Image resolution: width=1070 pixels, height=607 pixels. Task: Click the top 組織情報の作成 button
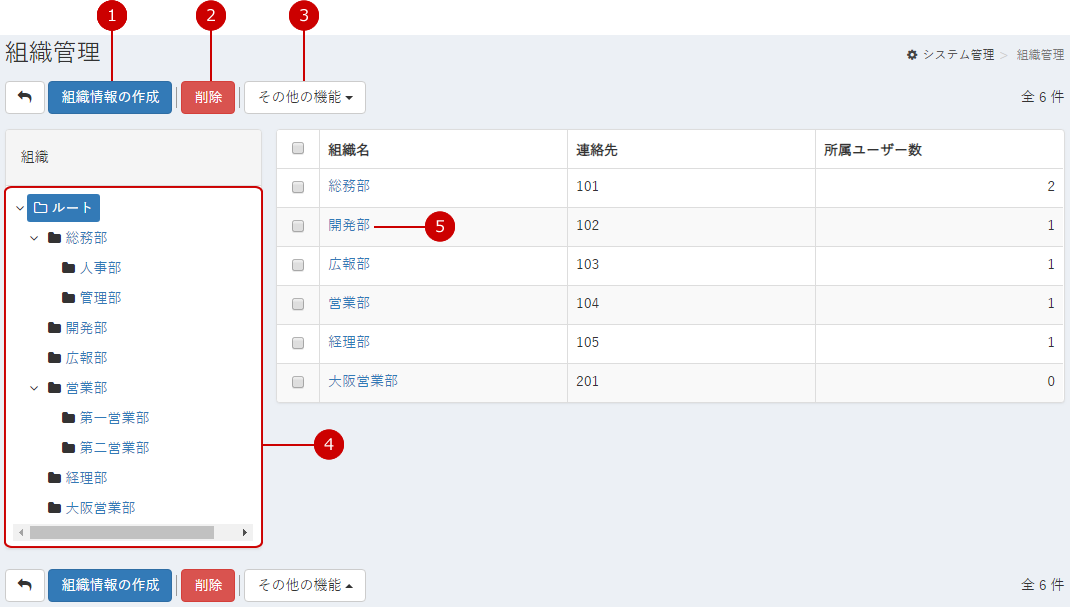coord(110,97)
